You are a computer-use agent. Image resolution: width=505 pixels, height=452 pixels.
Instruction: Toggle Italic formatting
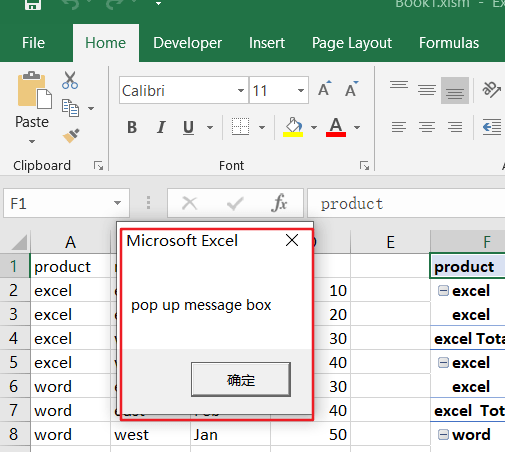(x=161, y=127)
